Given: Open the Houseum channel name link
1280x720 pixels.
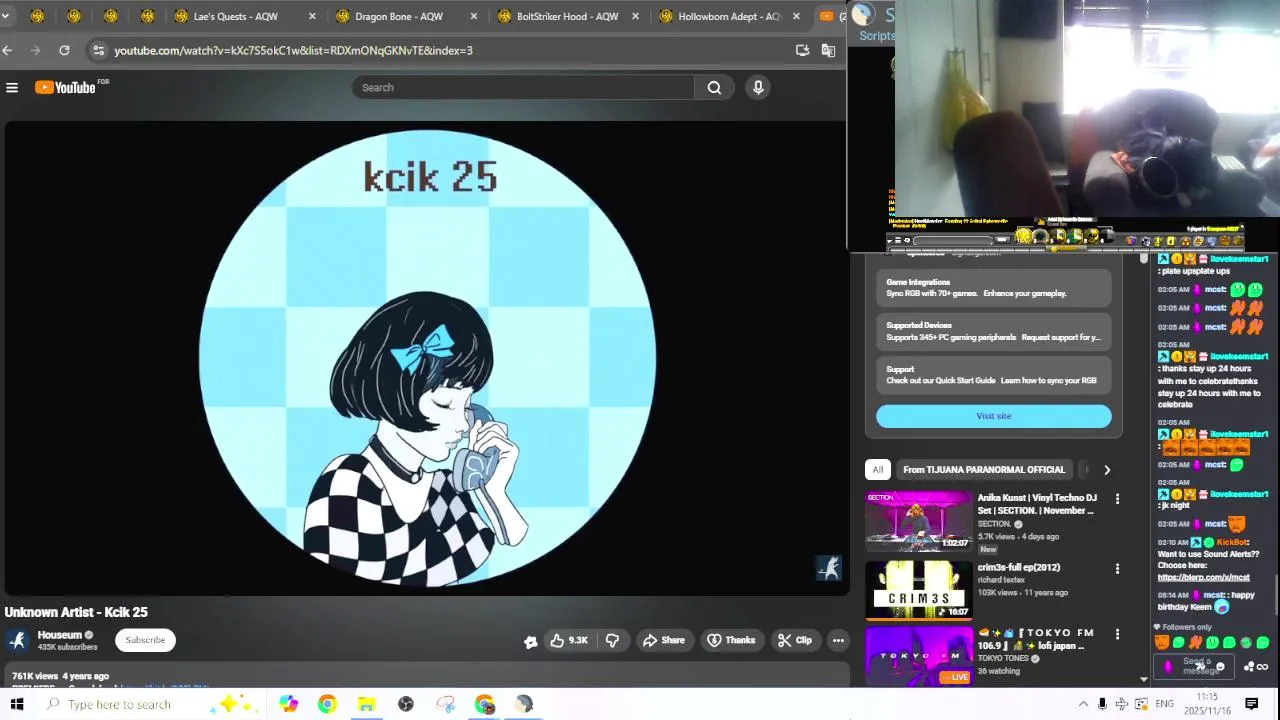Looking at the screenshot, I should pos(60,635).
